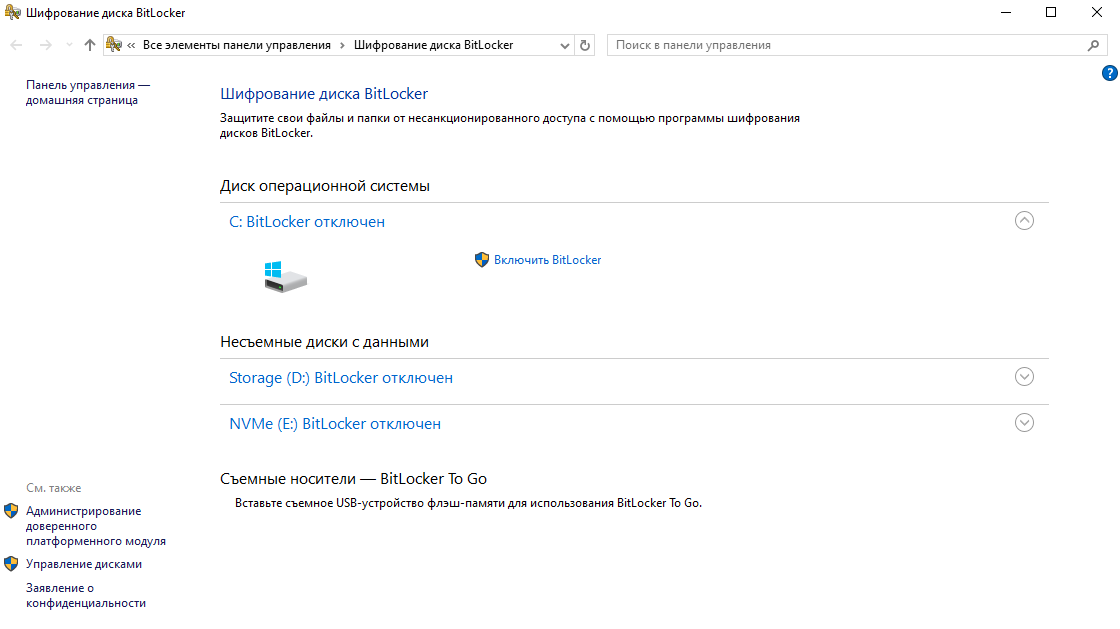Open the address bar history dropdown
Image resolution: width=1120 pixels, height=629 pixels.
pos(565,45)
